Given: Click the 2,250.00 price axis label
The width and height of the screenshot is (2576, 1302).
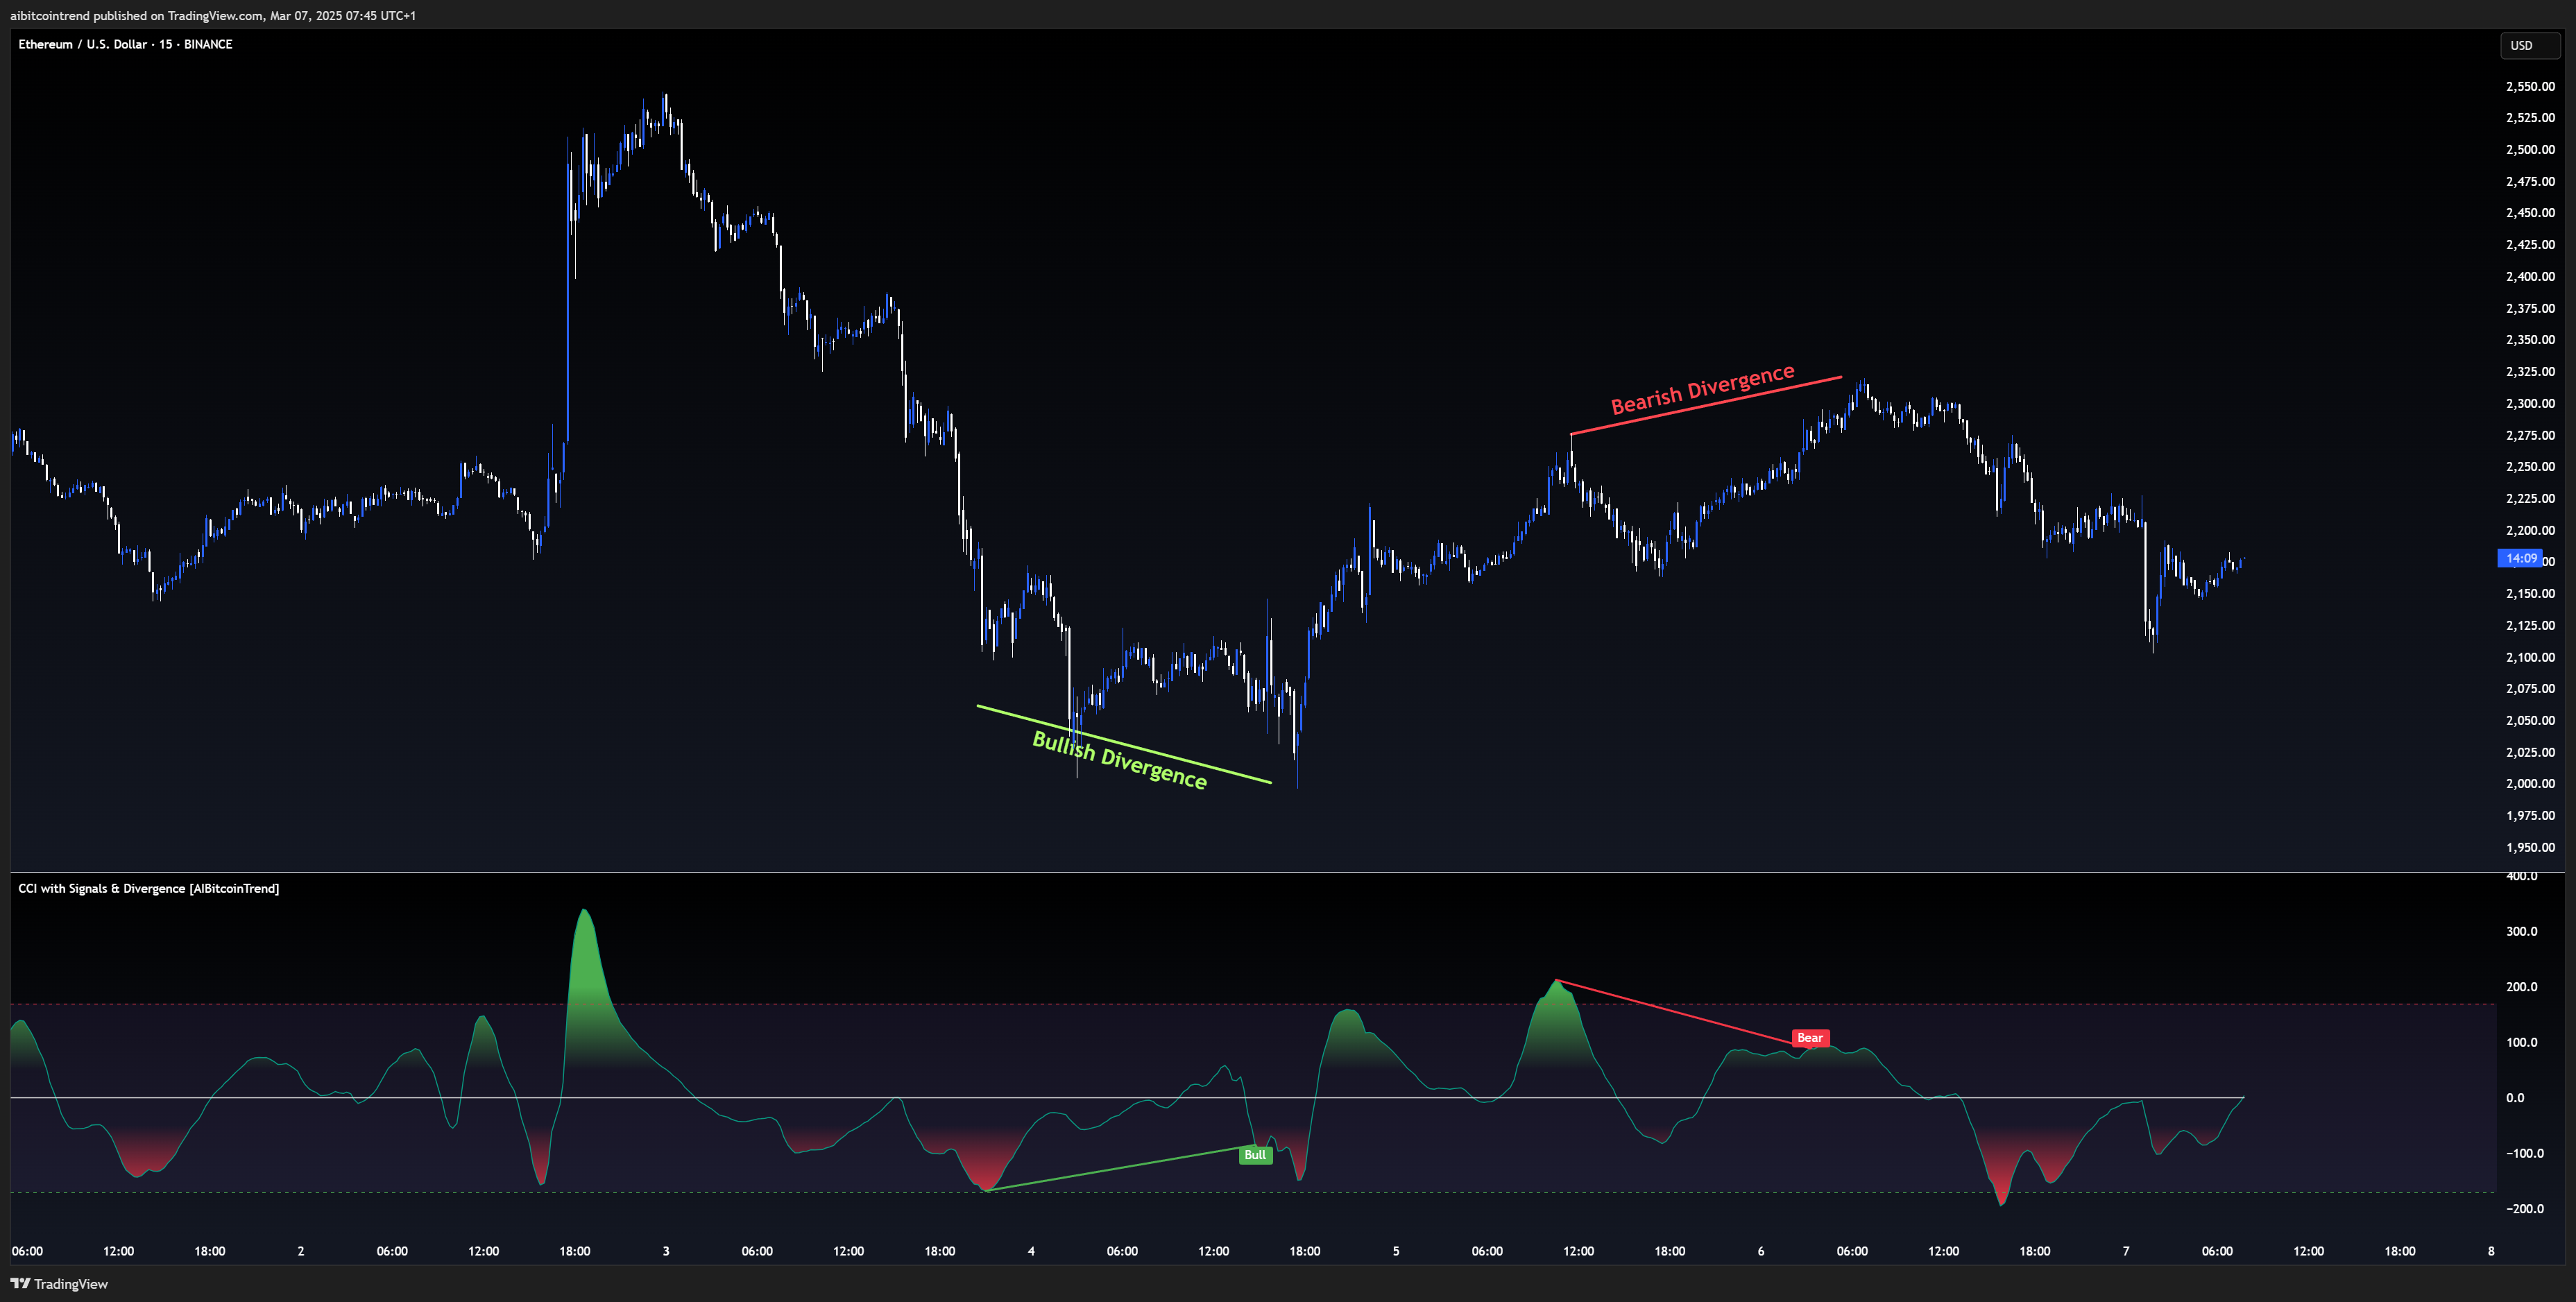Looking at the screenshot, I should pos(2529,467).
